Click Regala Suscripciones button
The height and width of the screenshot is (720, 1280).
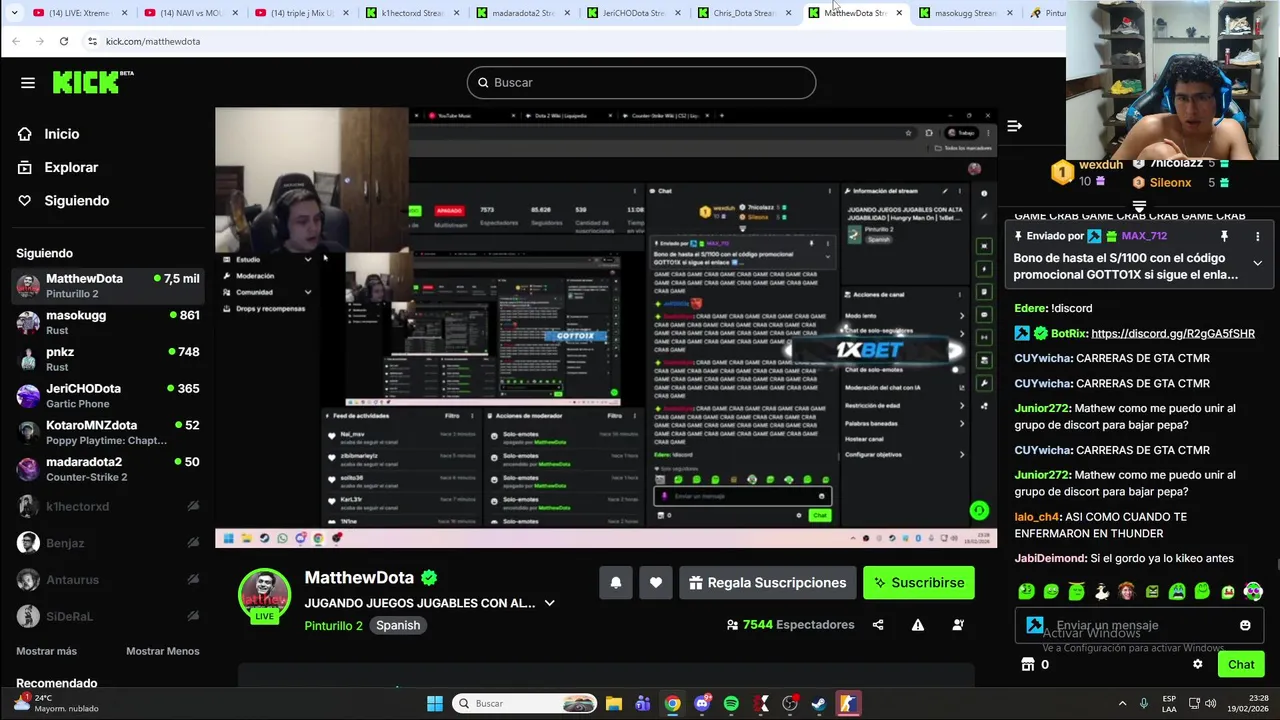[768, 583]
